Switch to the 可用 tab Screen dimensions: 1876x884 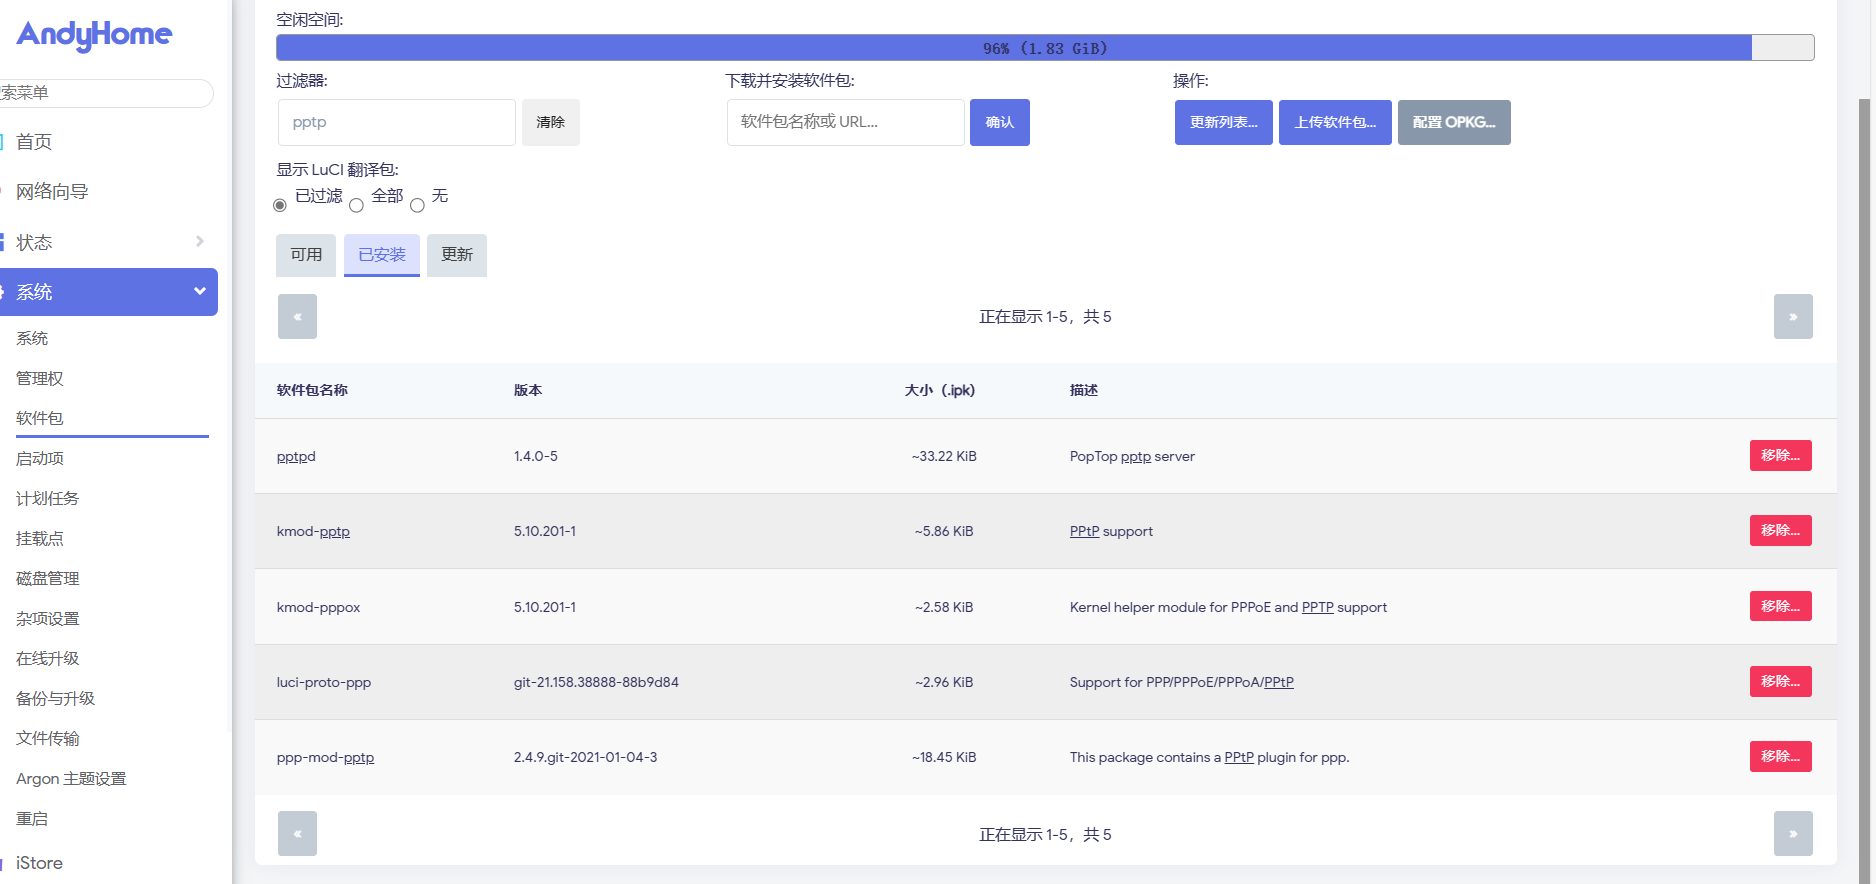tap(306, 255)
